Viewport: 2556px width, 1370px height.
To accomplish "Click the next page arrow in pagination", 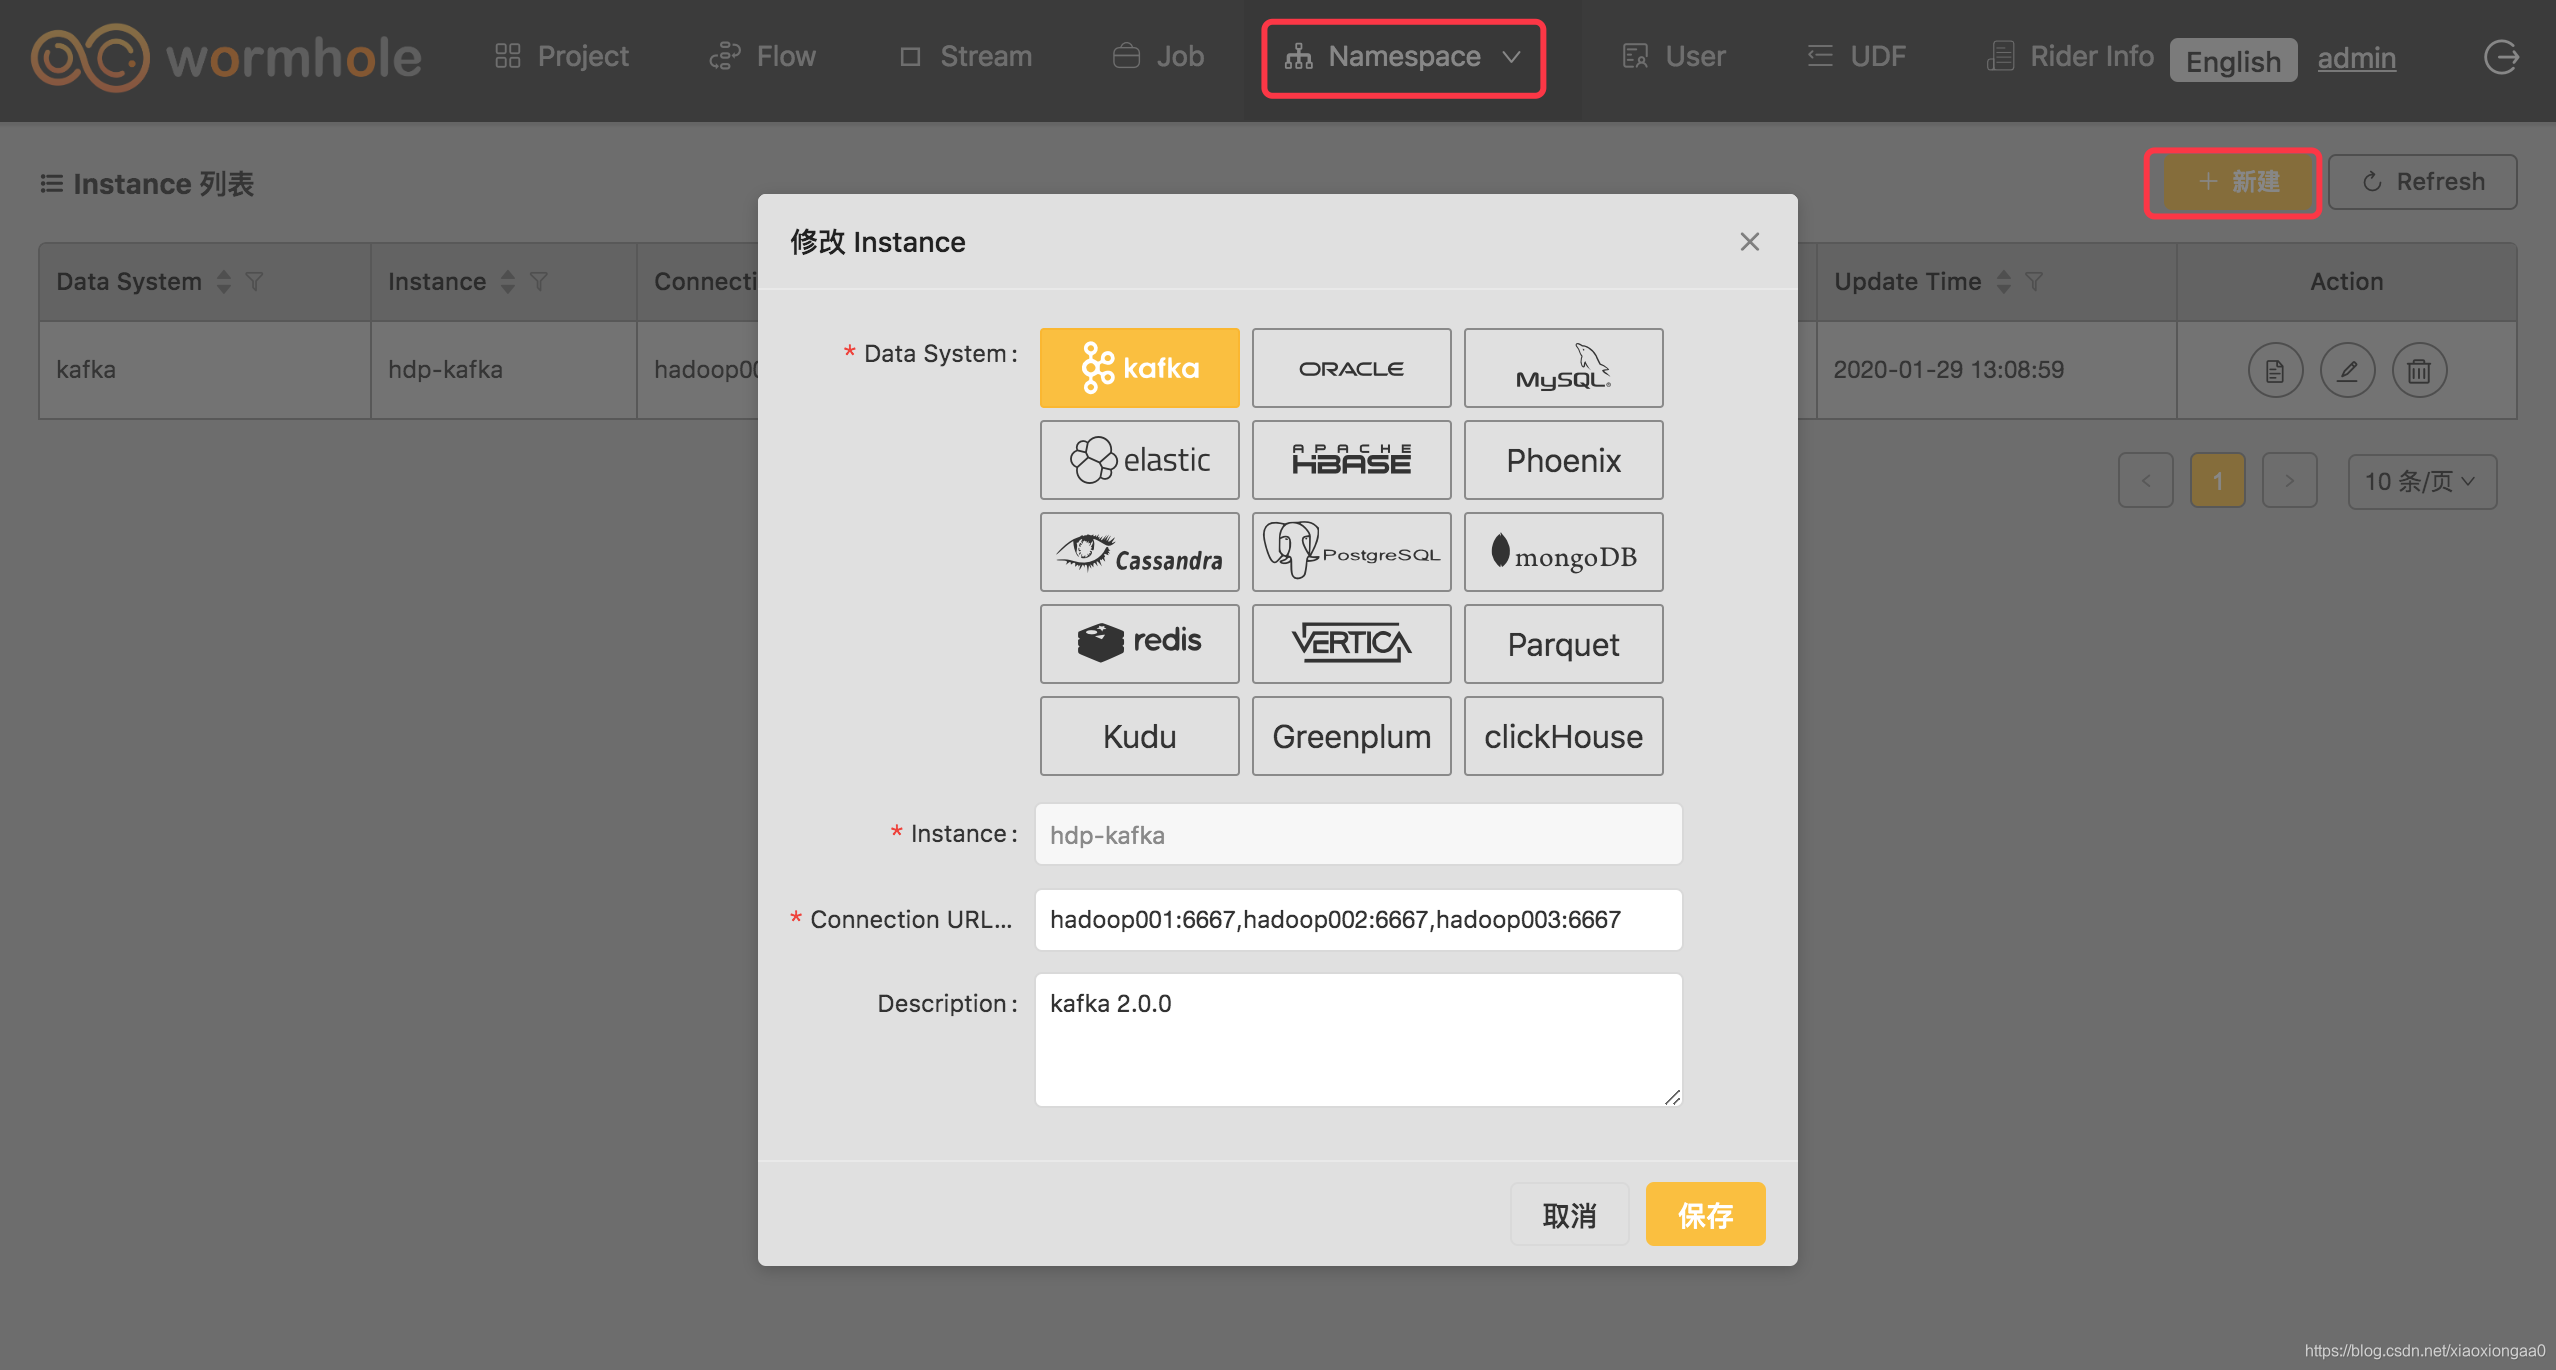I will pyautogui.click(x=2289, y=482).
